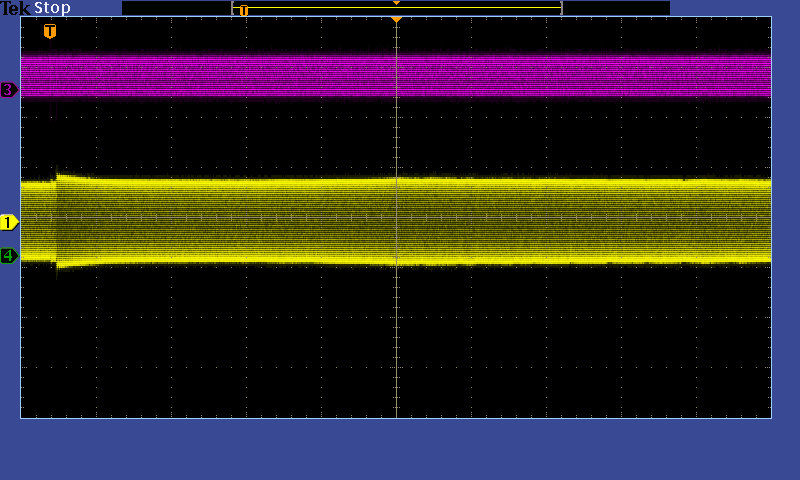This screenshot has width=800, height=480.
Task: Click the yellow waveform's step near left edge
Action: [x=58, y=180]
